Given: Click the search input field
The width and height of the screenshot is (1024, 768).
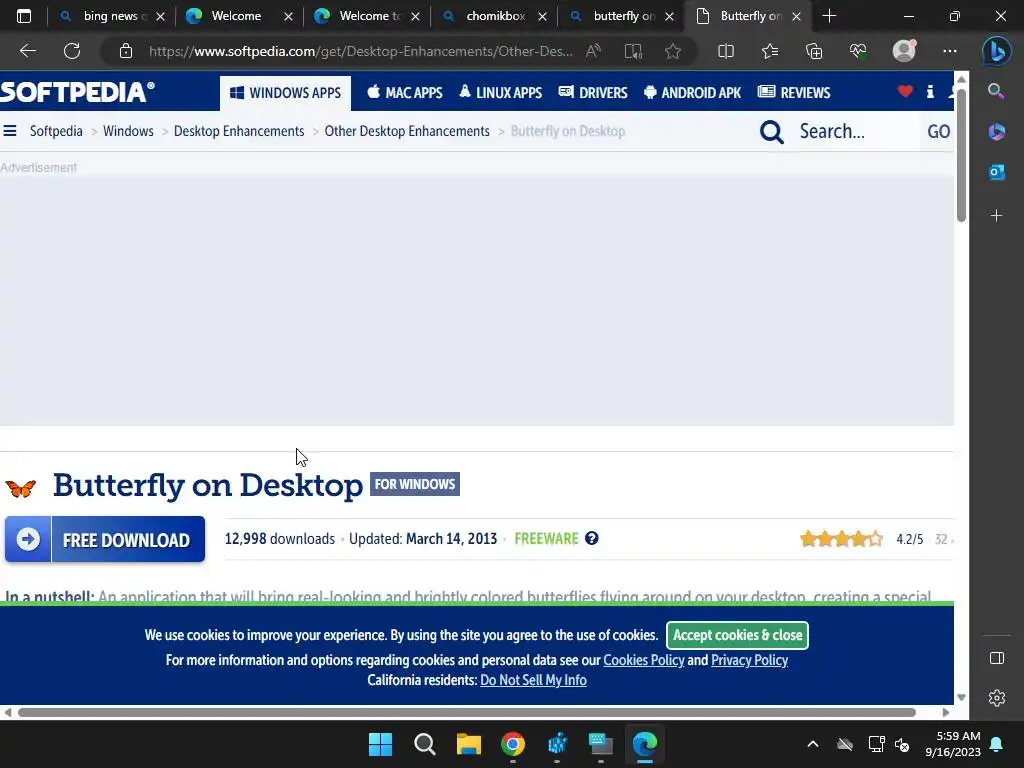Looking at the screenshot, I should (856, 132).
